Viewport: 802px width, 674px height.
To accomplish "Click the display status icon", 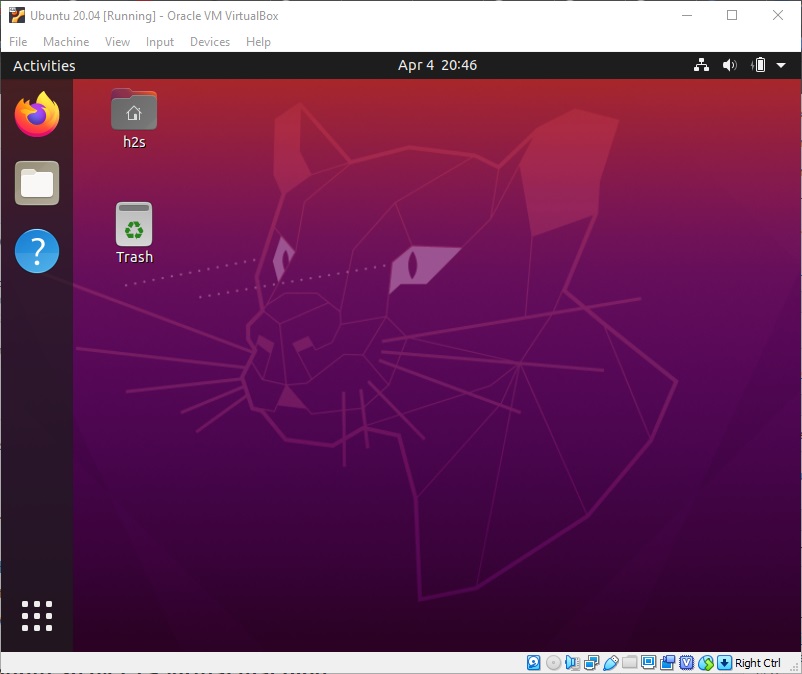I will [x=648, y=662].
